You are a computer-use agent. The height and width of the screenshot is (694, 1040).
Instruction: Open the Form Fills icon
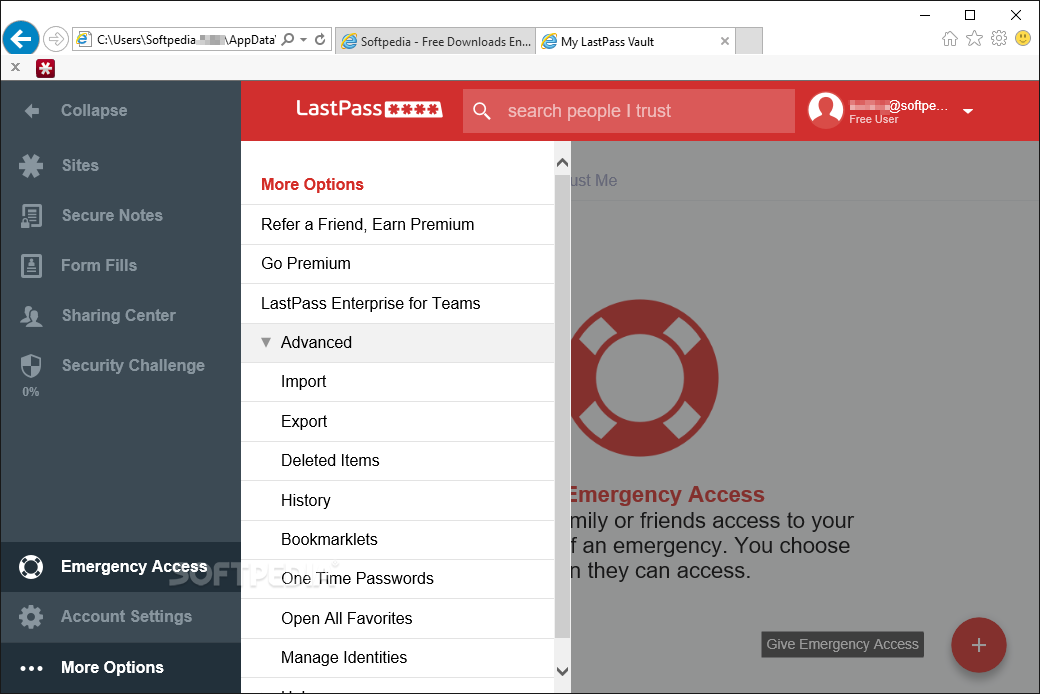(x=31, y=265)
